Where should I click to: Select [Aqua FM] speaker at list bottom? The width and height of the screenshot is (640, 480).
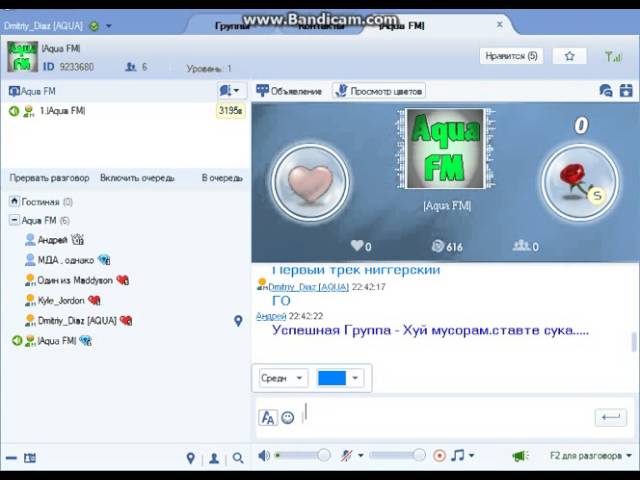[57, 340]
